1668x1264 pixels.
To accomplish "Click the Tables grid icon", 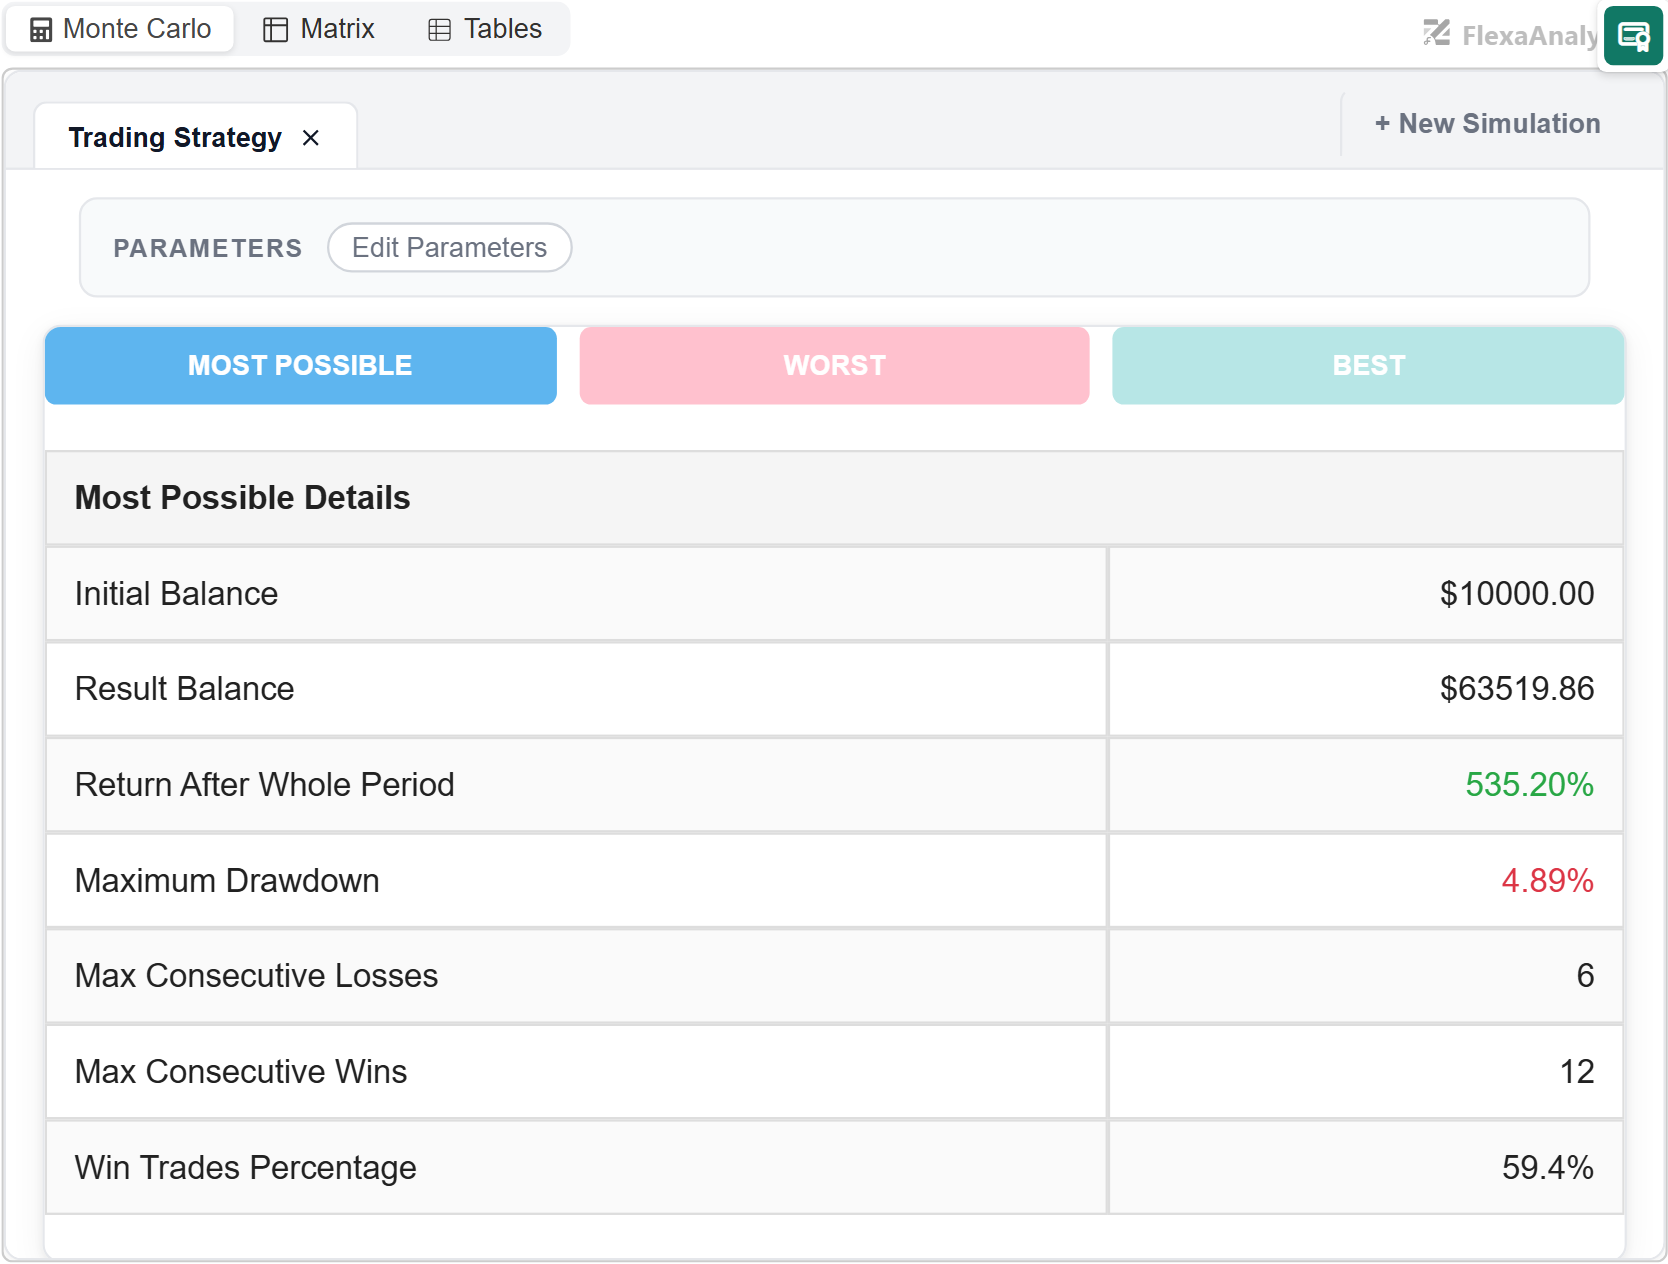I will [439, 30].
